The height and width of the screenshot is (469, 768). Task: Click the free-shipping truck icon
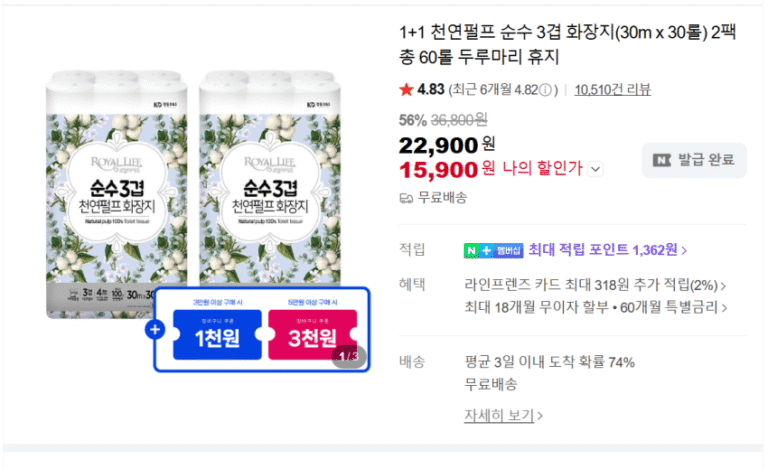coord(406,198)
